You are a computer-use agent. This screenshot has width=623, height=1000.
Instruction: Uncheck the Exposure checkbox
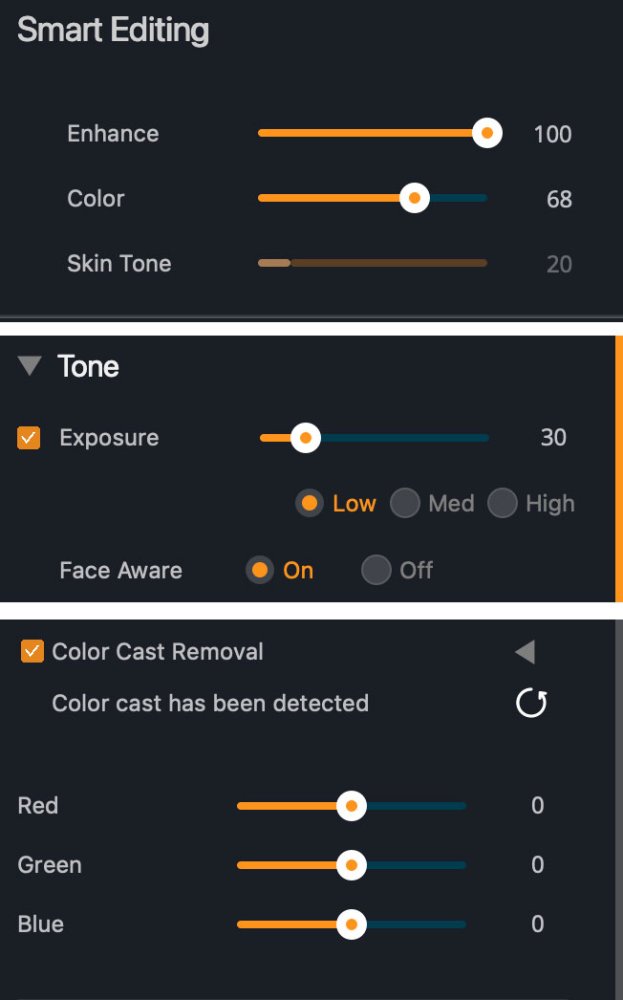pyautogui.click(x=28, y=437)
